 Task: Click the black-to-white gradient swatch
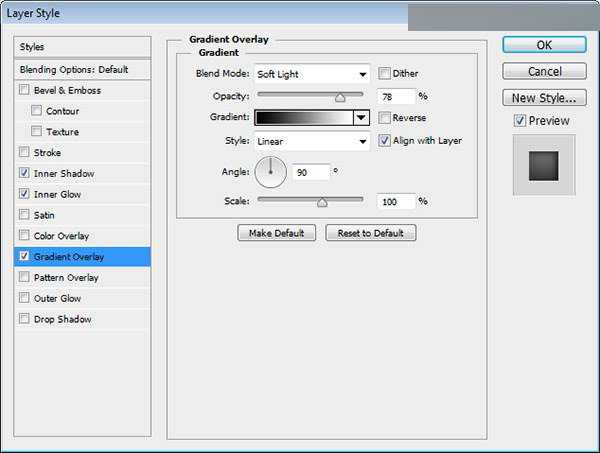(x=304, y=118)
